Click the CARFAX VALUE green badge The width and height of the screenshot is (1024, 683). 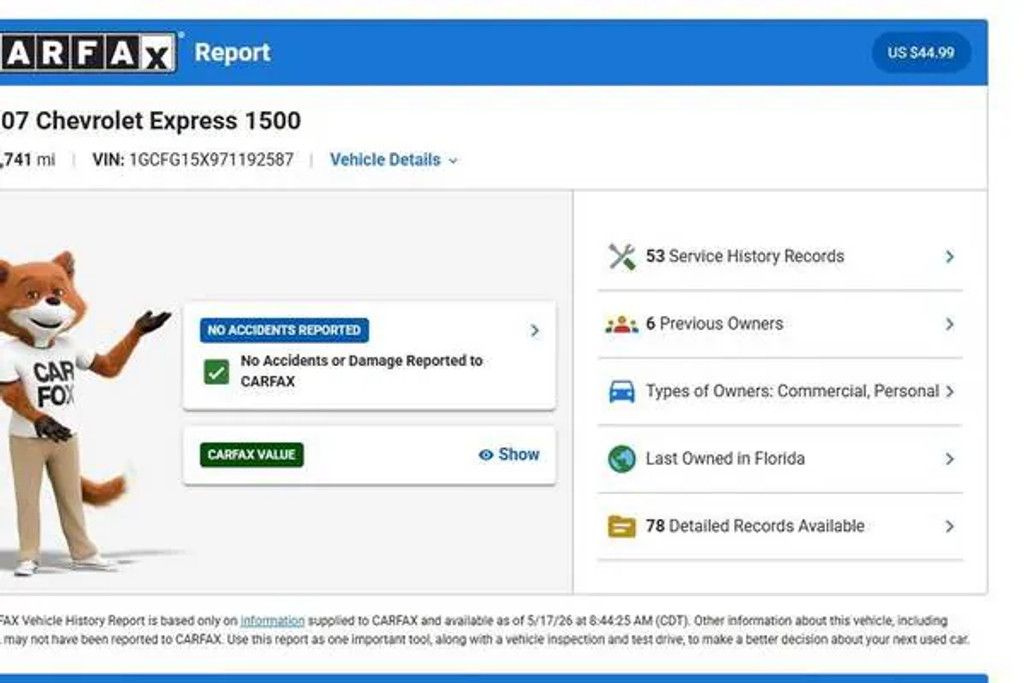point(251,454)
